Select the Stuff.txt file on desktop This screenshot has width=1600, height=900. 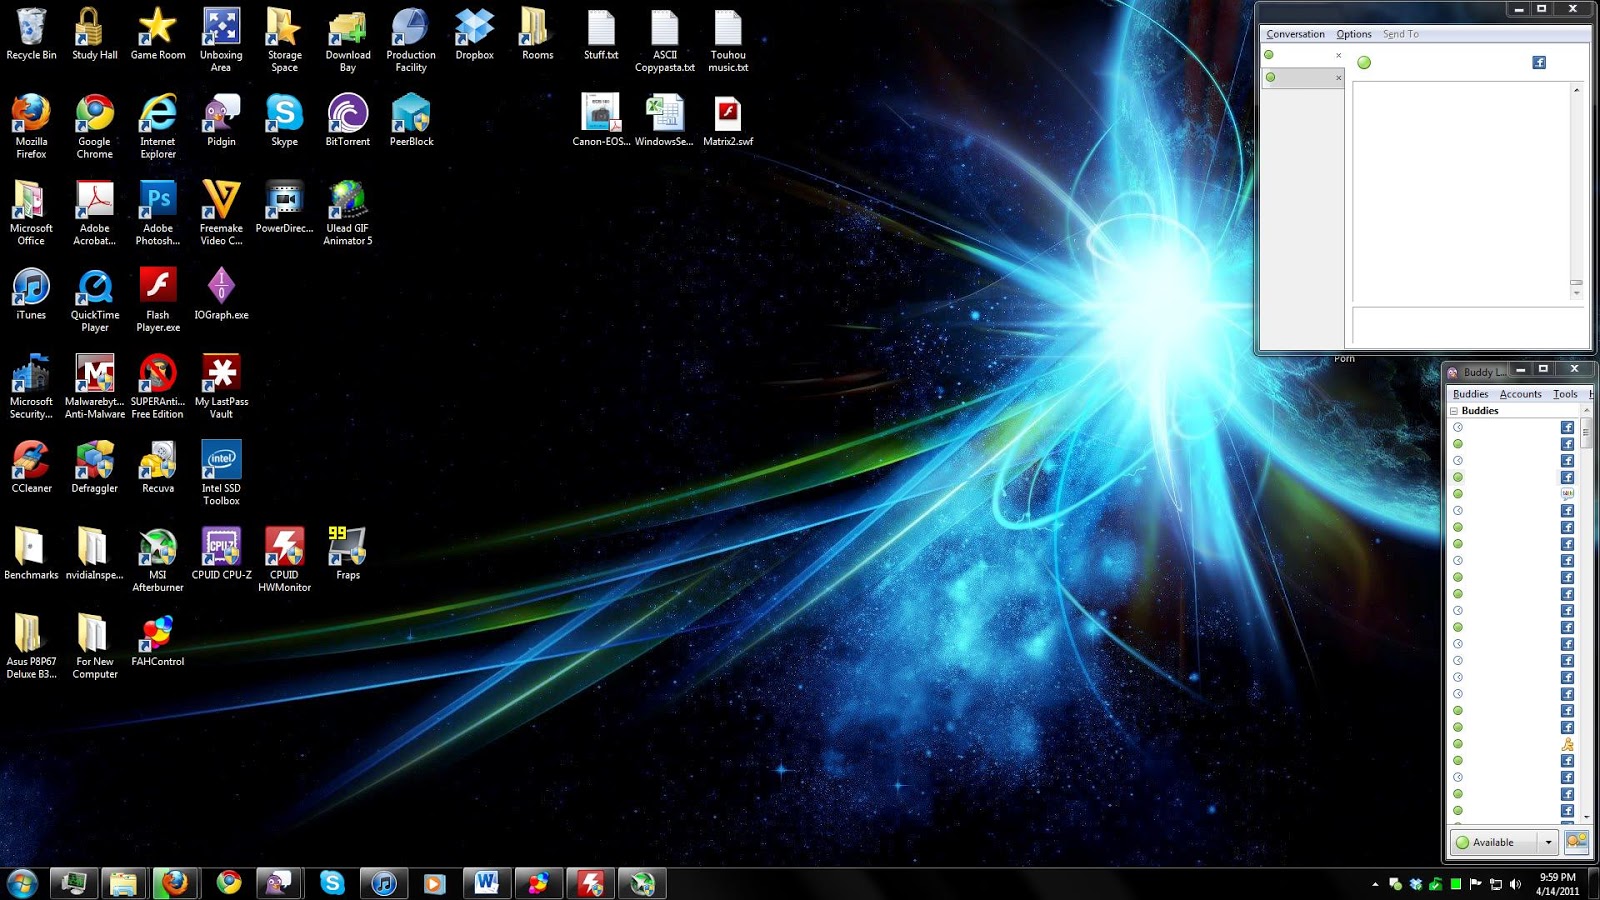[601, 35]
